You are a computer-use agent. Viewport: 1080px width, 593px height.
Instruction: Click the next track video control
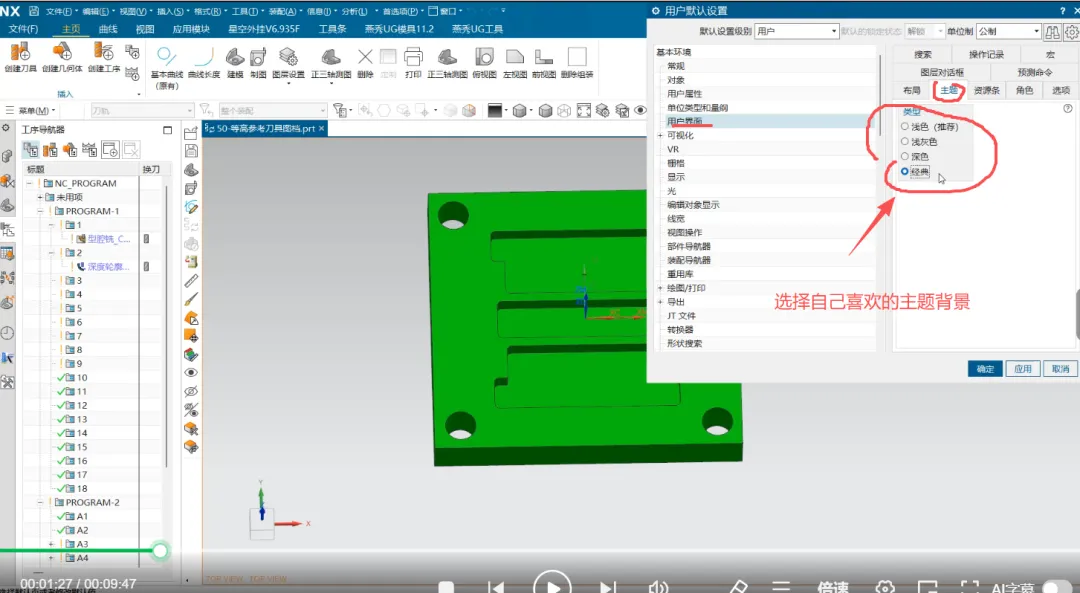(x=608, y=587)
